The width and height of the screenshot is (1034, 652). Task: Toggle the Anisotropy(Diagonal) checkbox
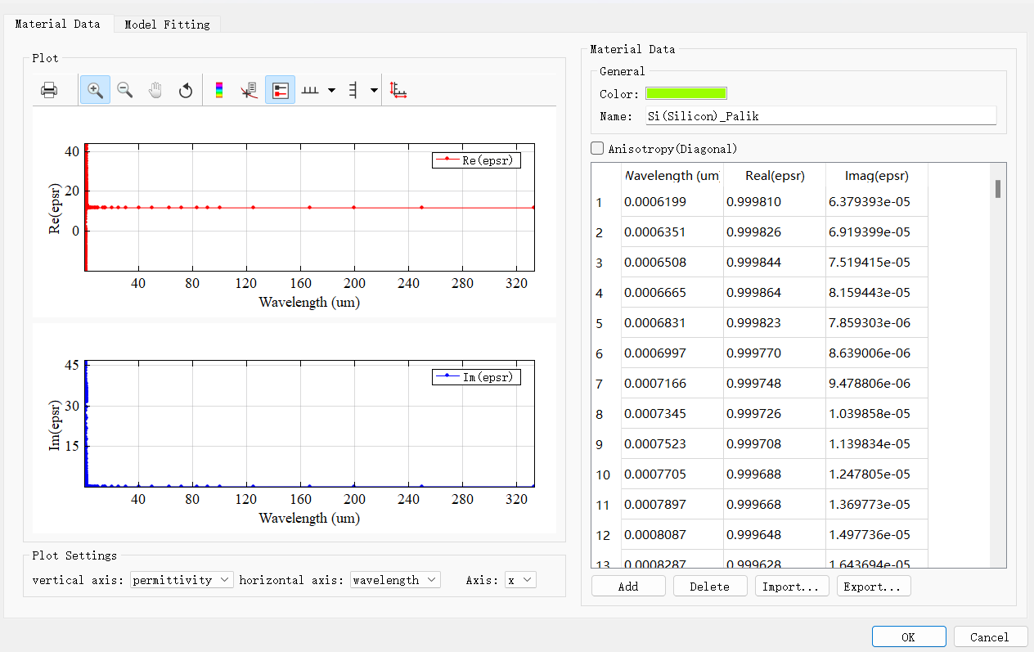tap(597, 148)
